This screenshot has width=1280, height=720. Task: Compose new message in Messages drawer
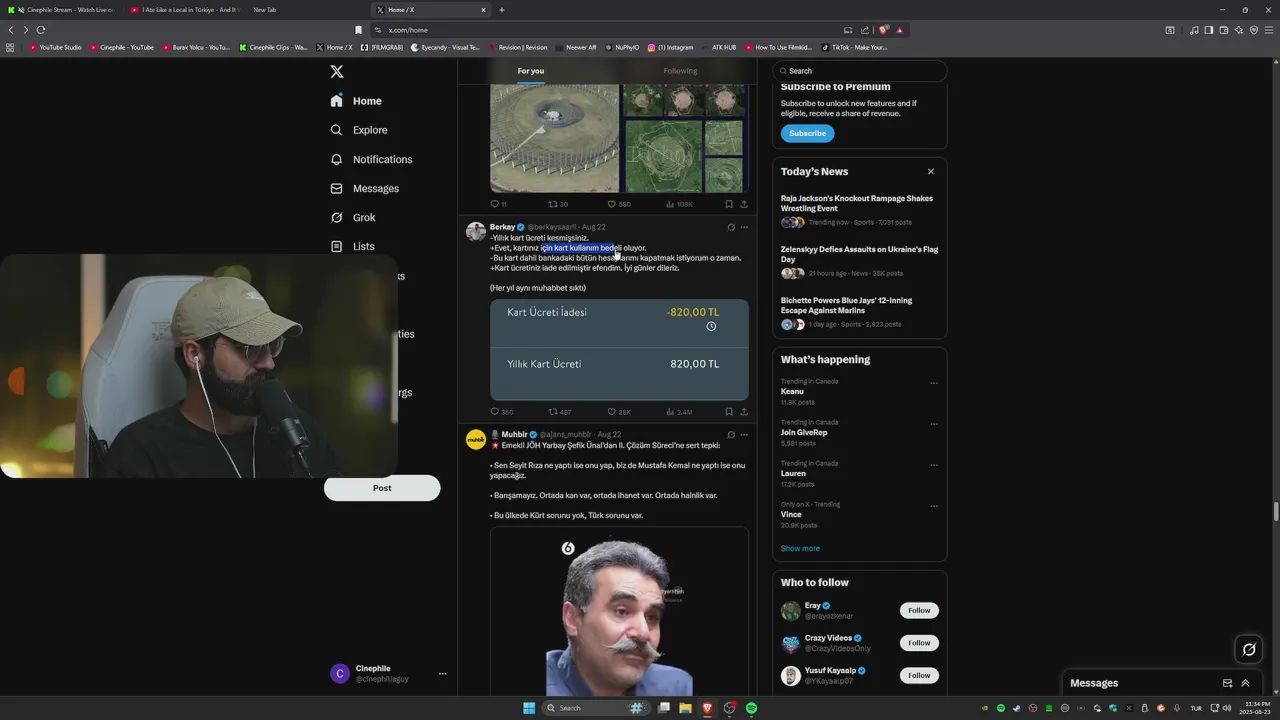point(1227,683)
